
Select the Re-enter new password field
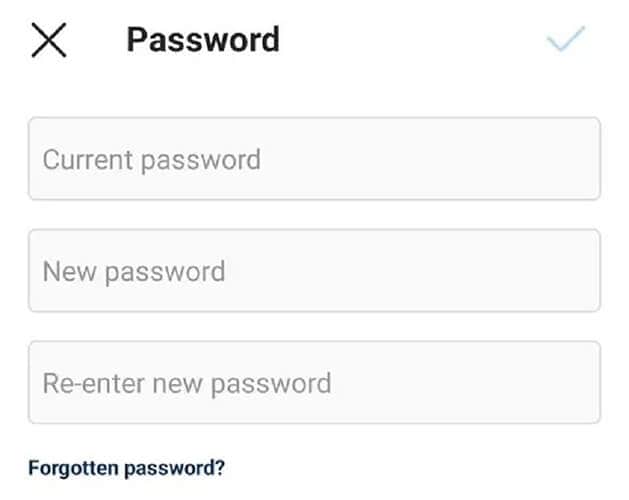[x=314, y=383]
